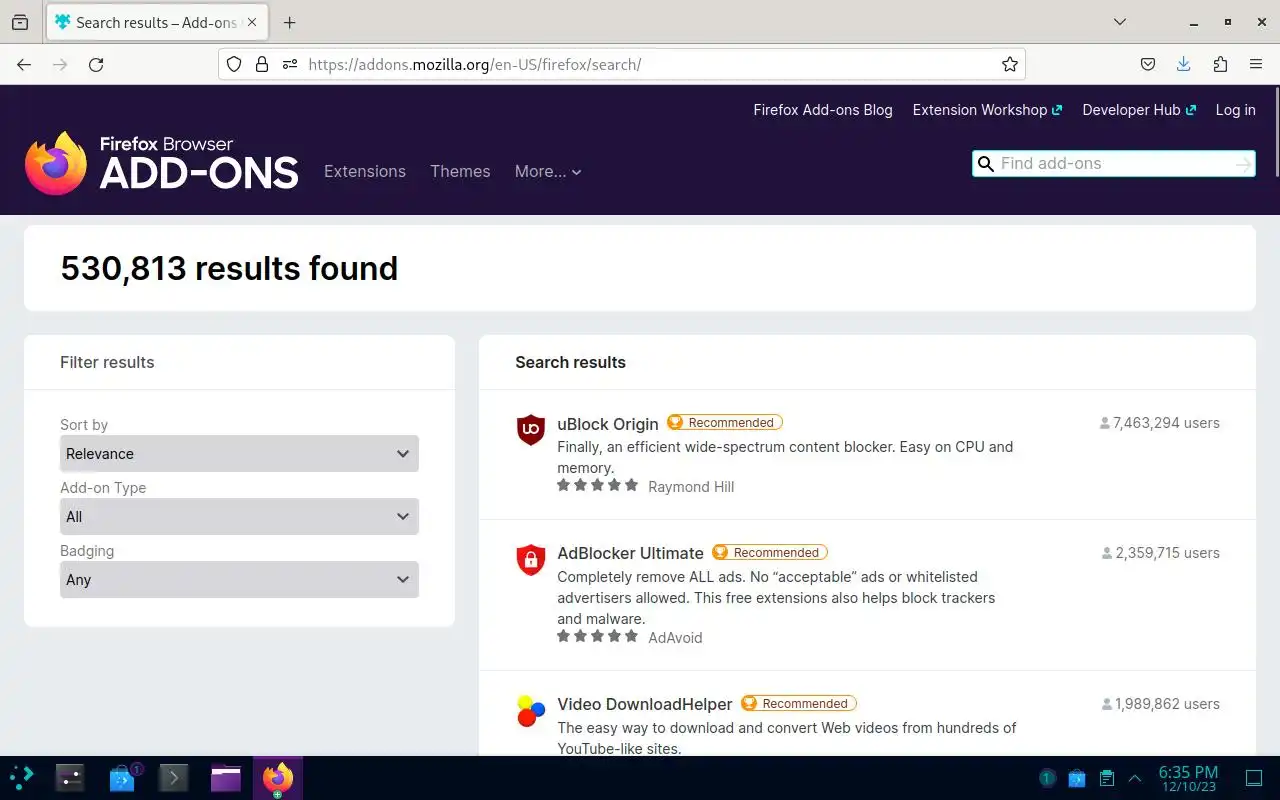Click the 7,463,294 users count
Image resolution: width=1280 pixels, height=800 pixels.
click(x=1160, y=423)
